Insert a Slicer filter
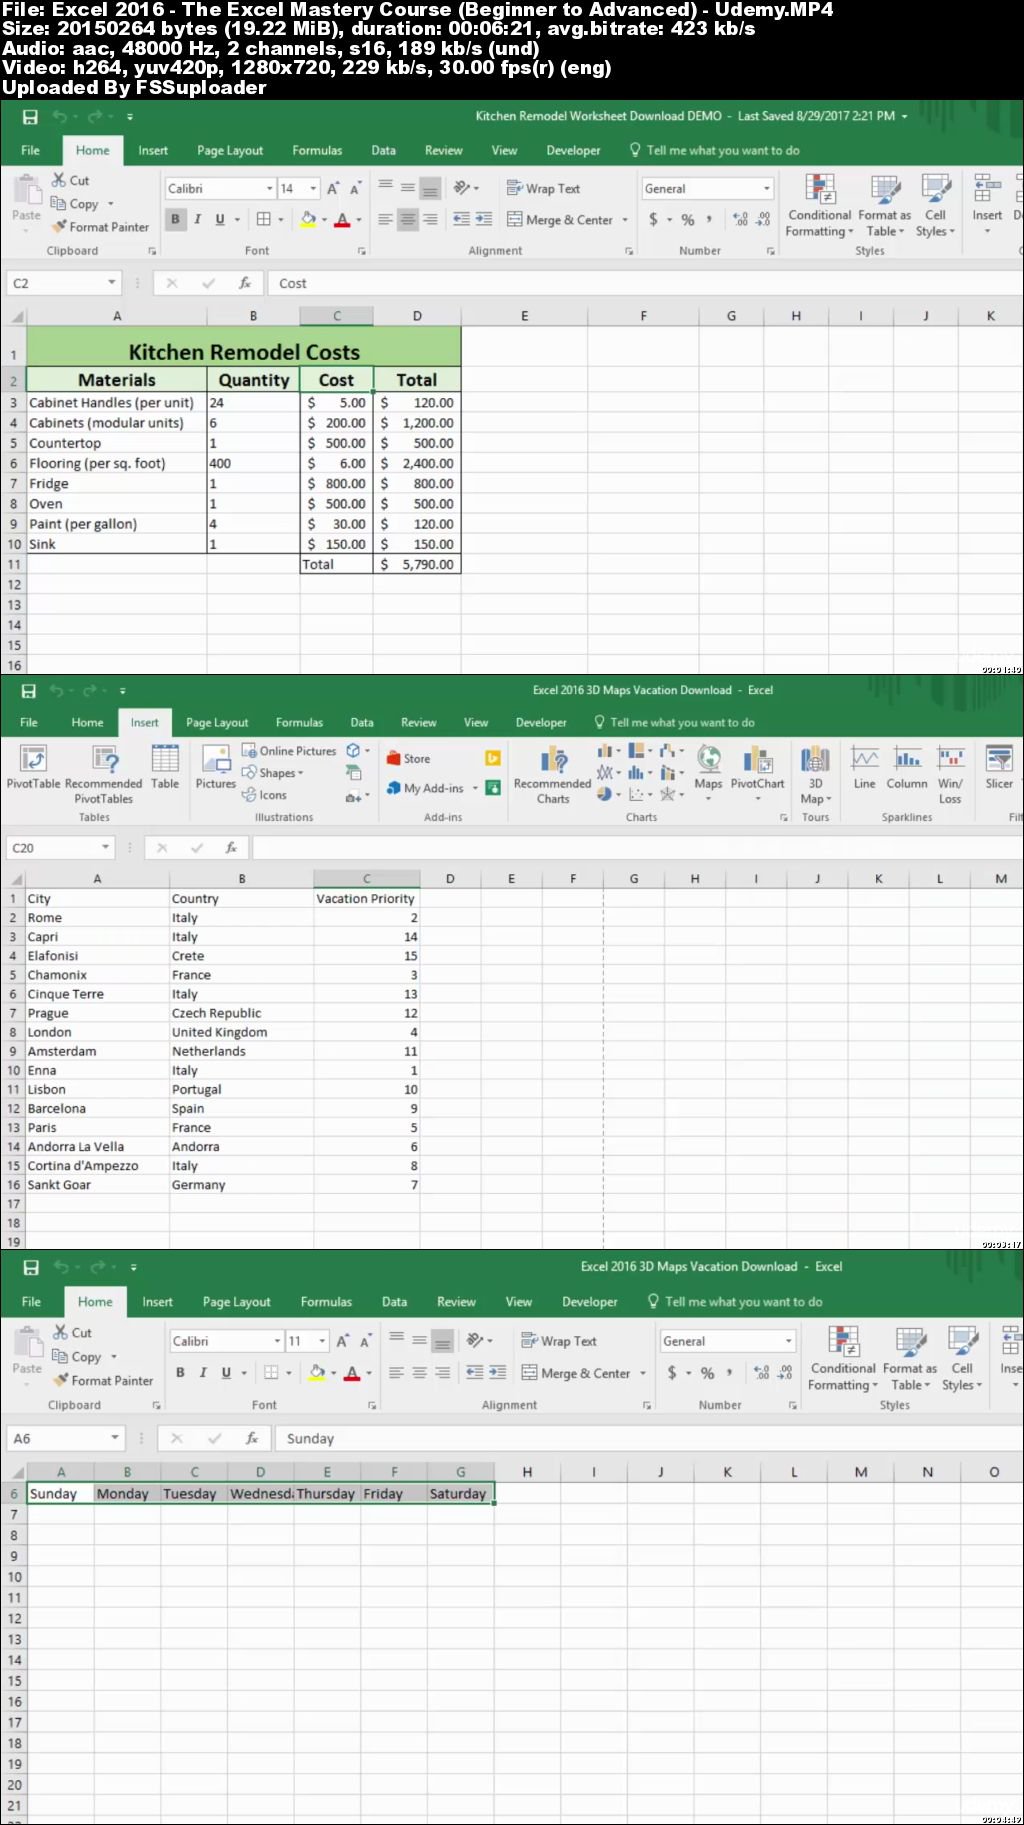The height and width of the screenshot is (1825, 1024). [x=999, y=768]
